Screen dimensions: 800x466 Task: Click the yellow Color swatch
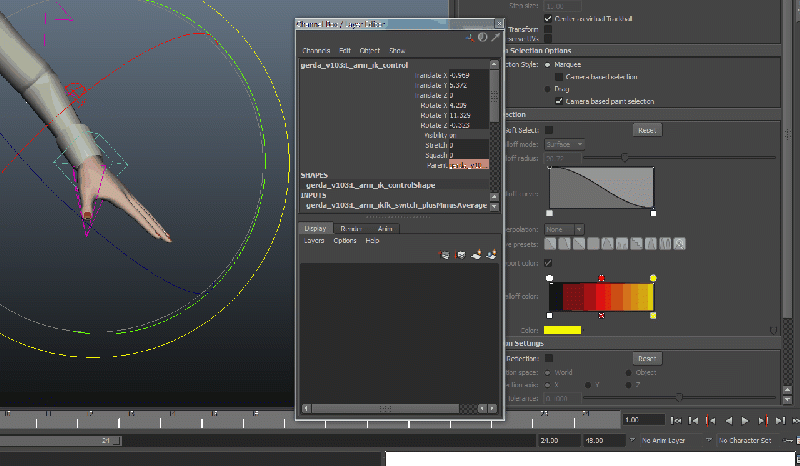[x=562, y=330]
